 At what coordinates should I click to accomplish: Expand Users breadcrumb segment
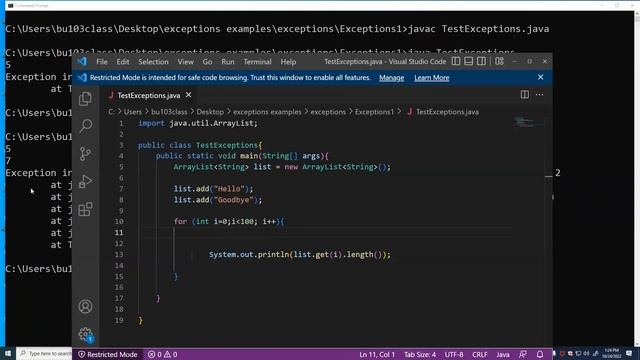click(133, 111)
